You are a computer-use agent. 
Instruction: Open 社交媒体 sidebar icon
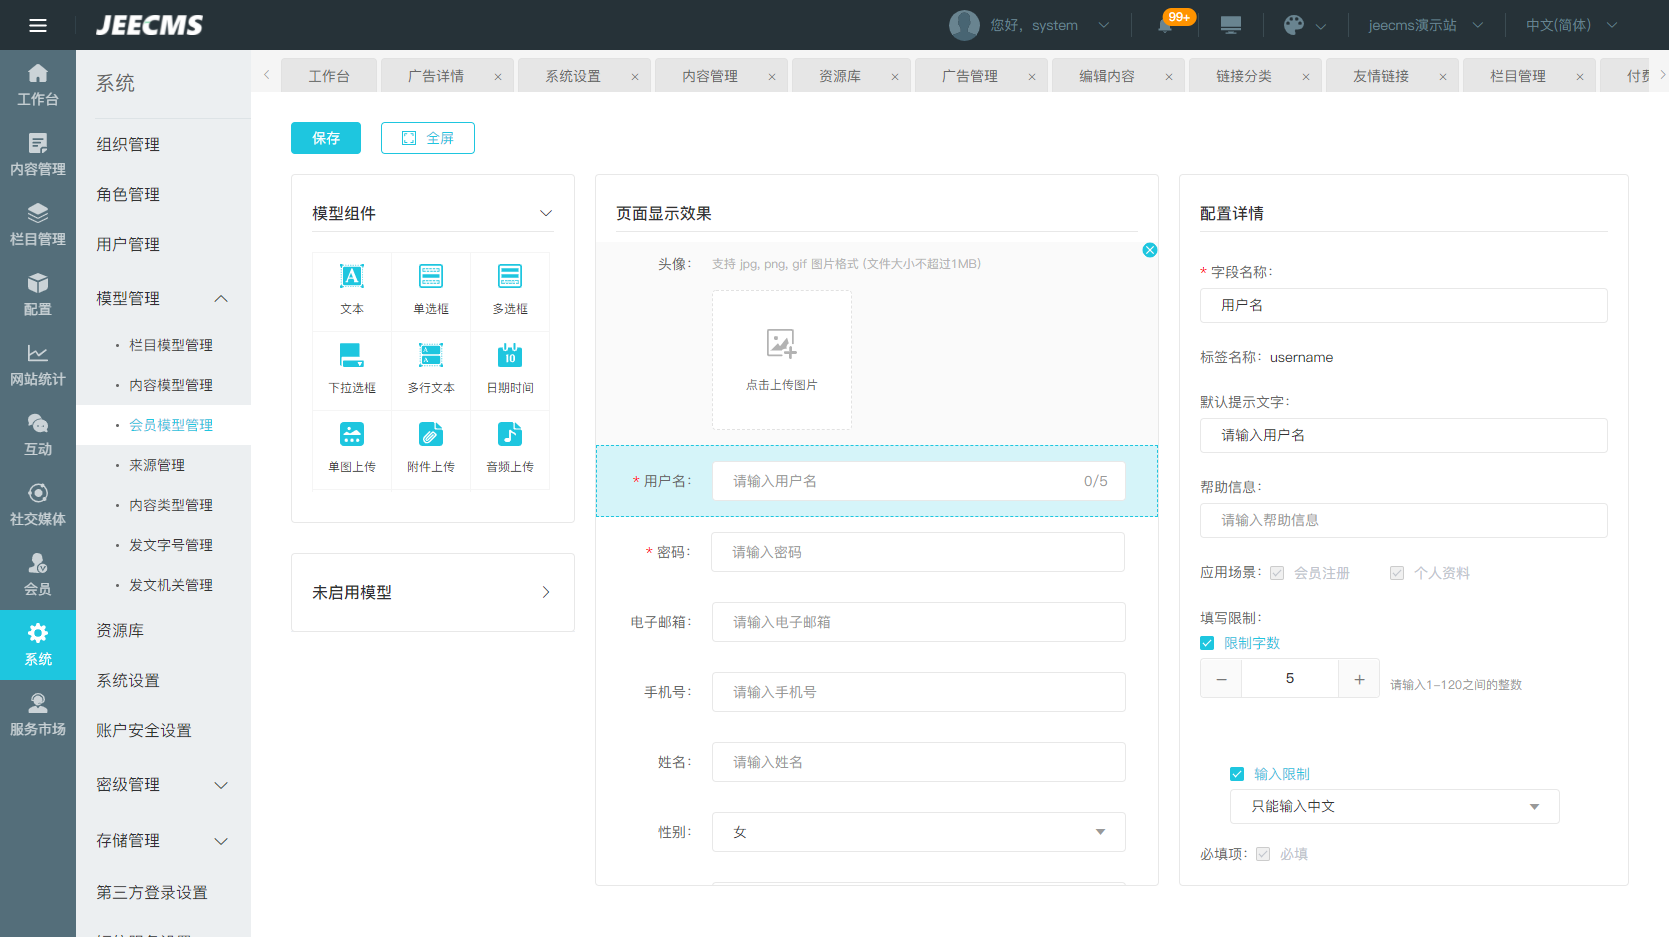38,505
